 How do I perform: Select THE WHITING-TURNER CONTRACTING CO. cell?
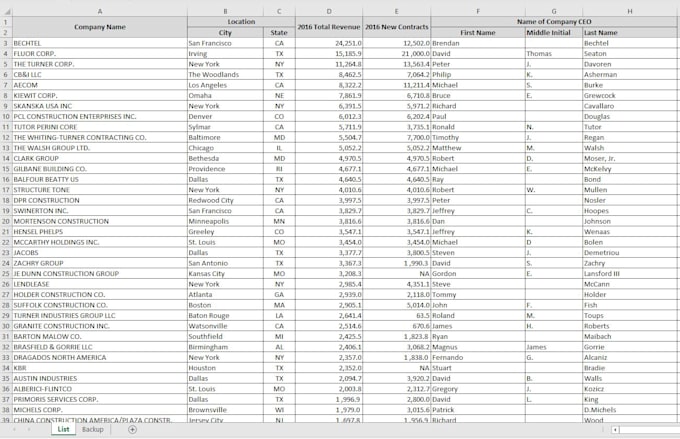(100, 138)
